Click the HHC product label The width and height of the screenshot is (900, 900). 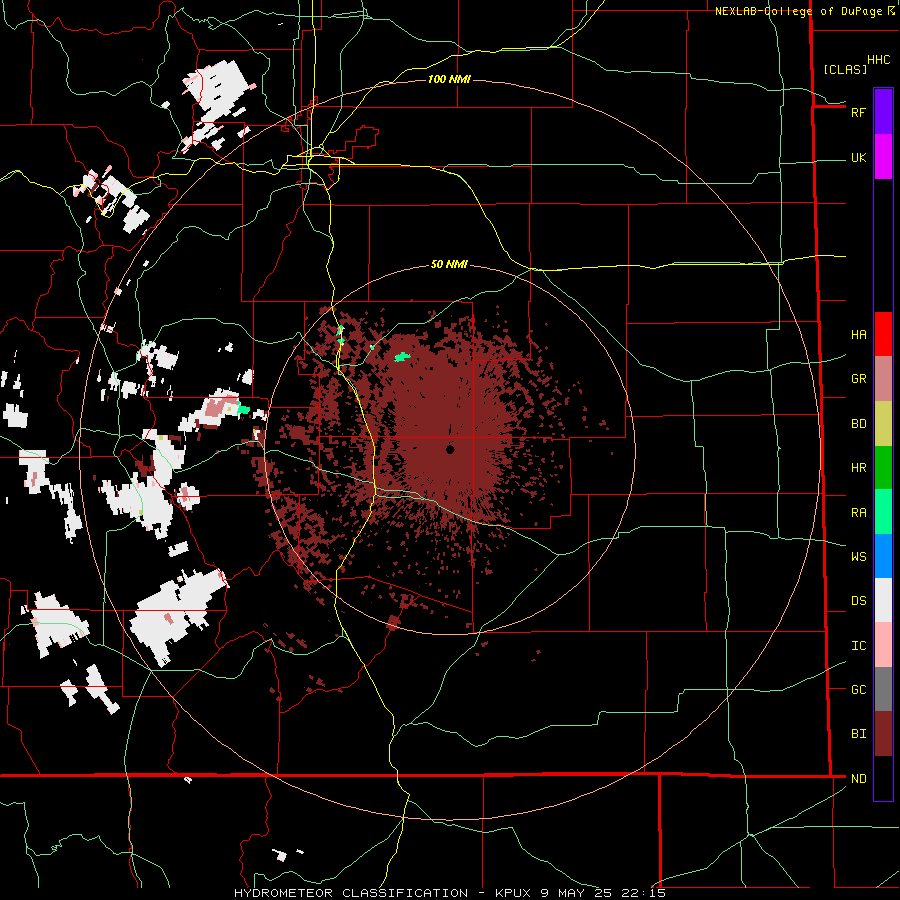tap(878, 60)
